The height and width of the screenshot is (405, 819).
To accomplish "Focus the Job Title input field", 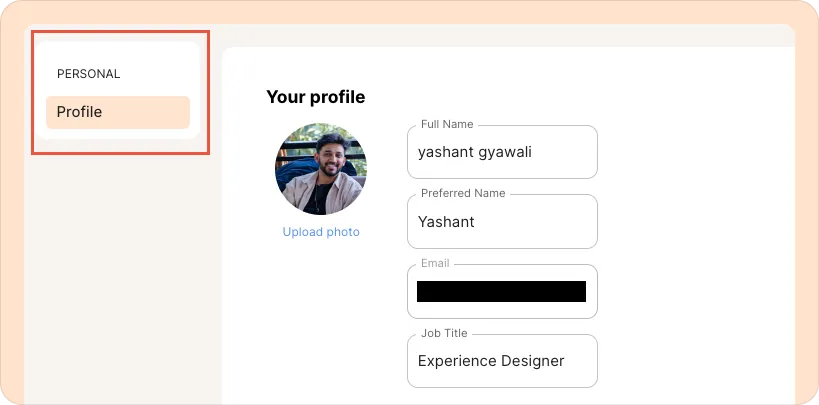I will click(502, 361).
